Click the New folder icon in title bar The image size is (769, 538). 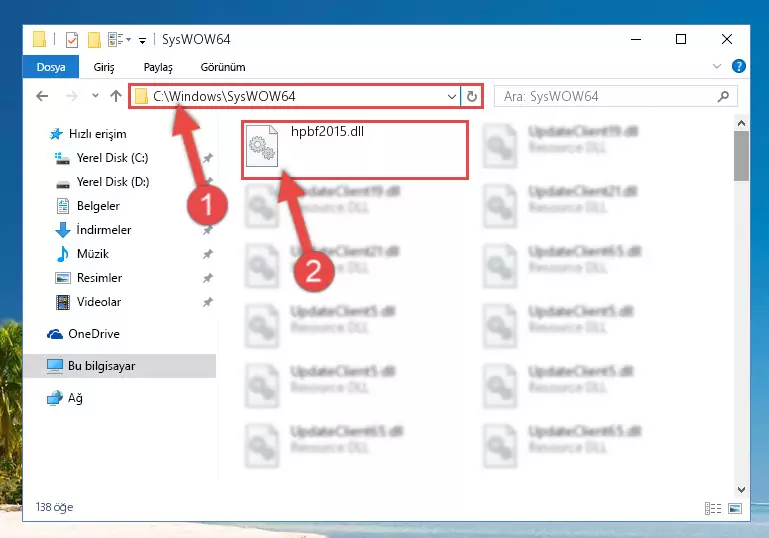(94, 39)
